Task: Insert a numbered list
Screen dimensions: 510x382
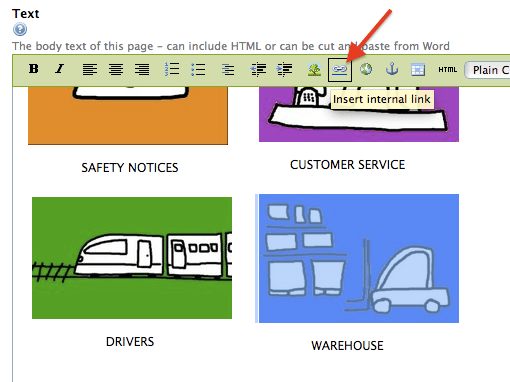Action: (x=172, y=69)
